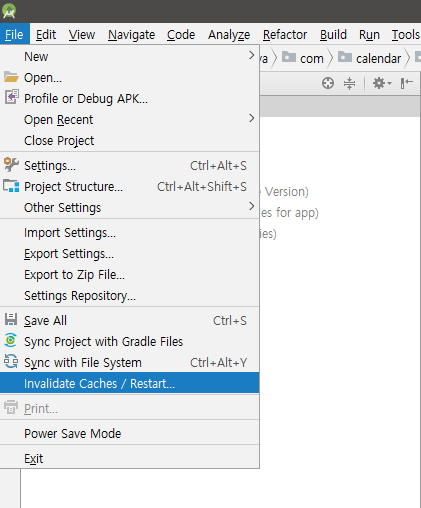Expand the Open Recent submenu arrow

click(252, 118)
